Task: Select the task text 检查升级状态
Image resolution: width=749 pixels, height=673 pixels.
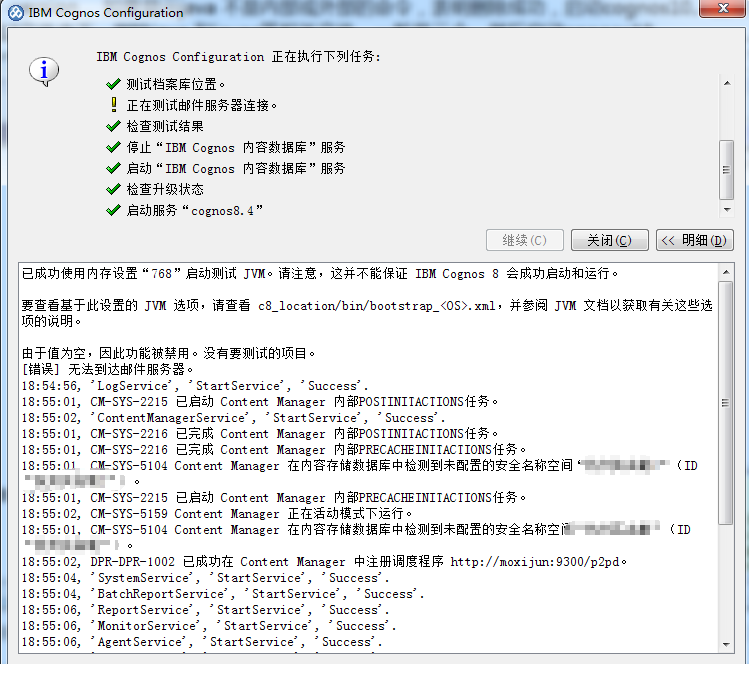Action: coord(165,190)
